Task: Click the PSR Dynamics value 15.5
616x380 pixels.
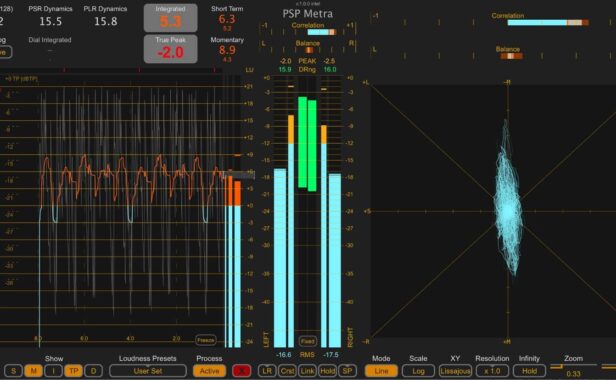Action: point(51,21)
